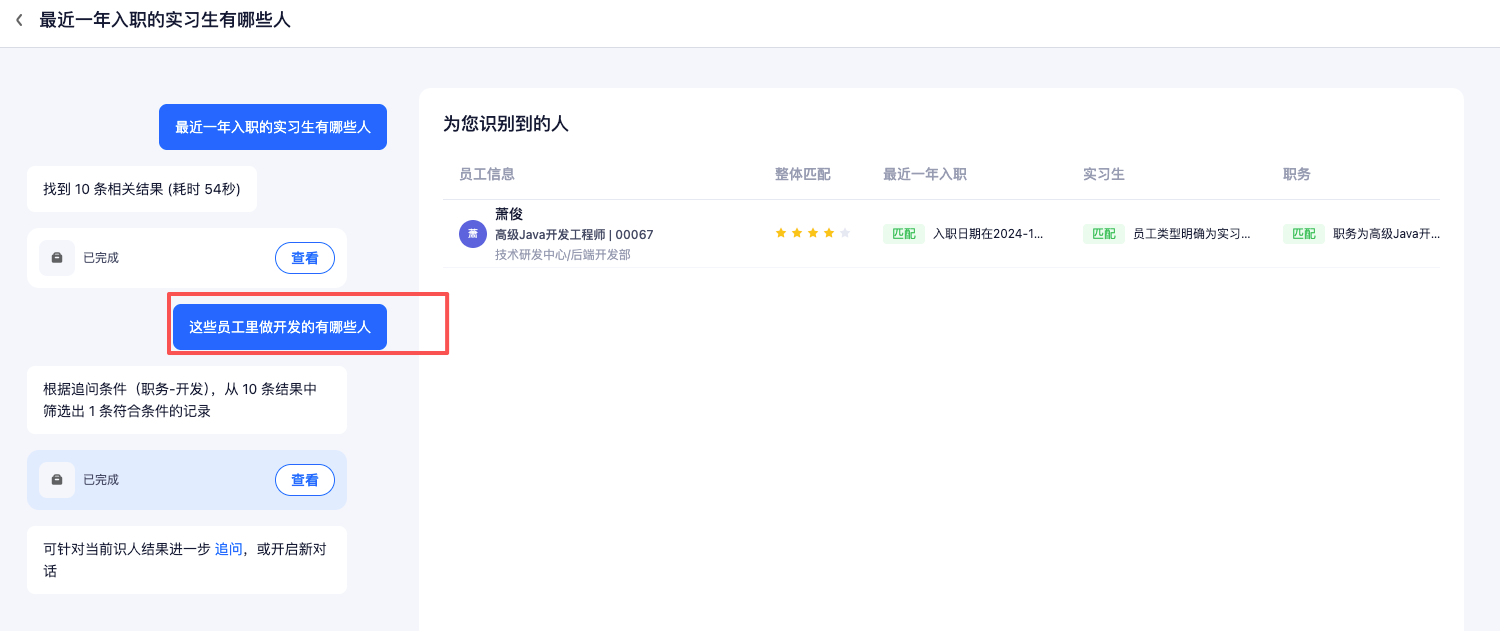Expand the truncated 职务为高级Java开 cell text
This screenshot has width=1500, height=631.
1386,234
